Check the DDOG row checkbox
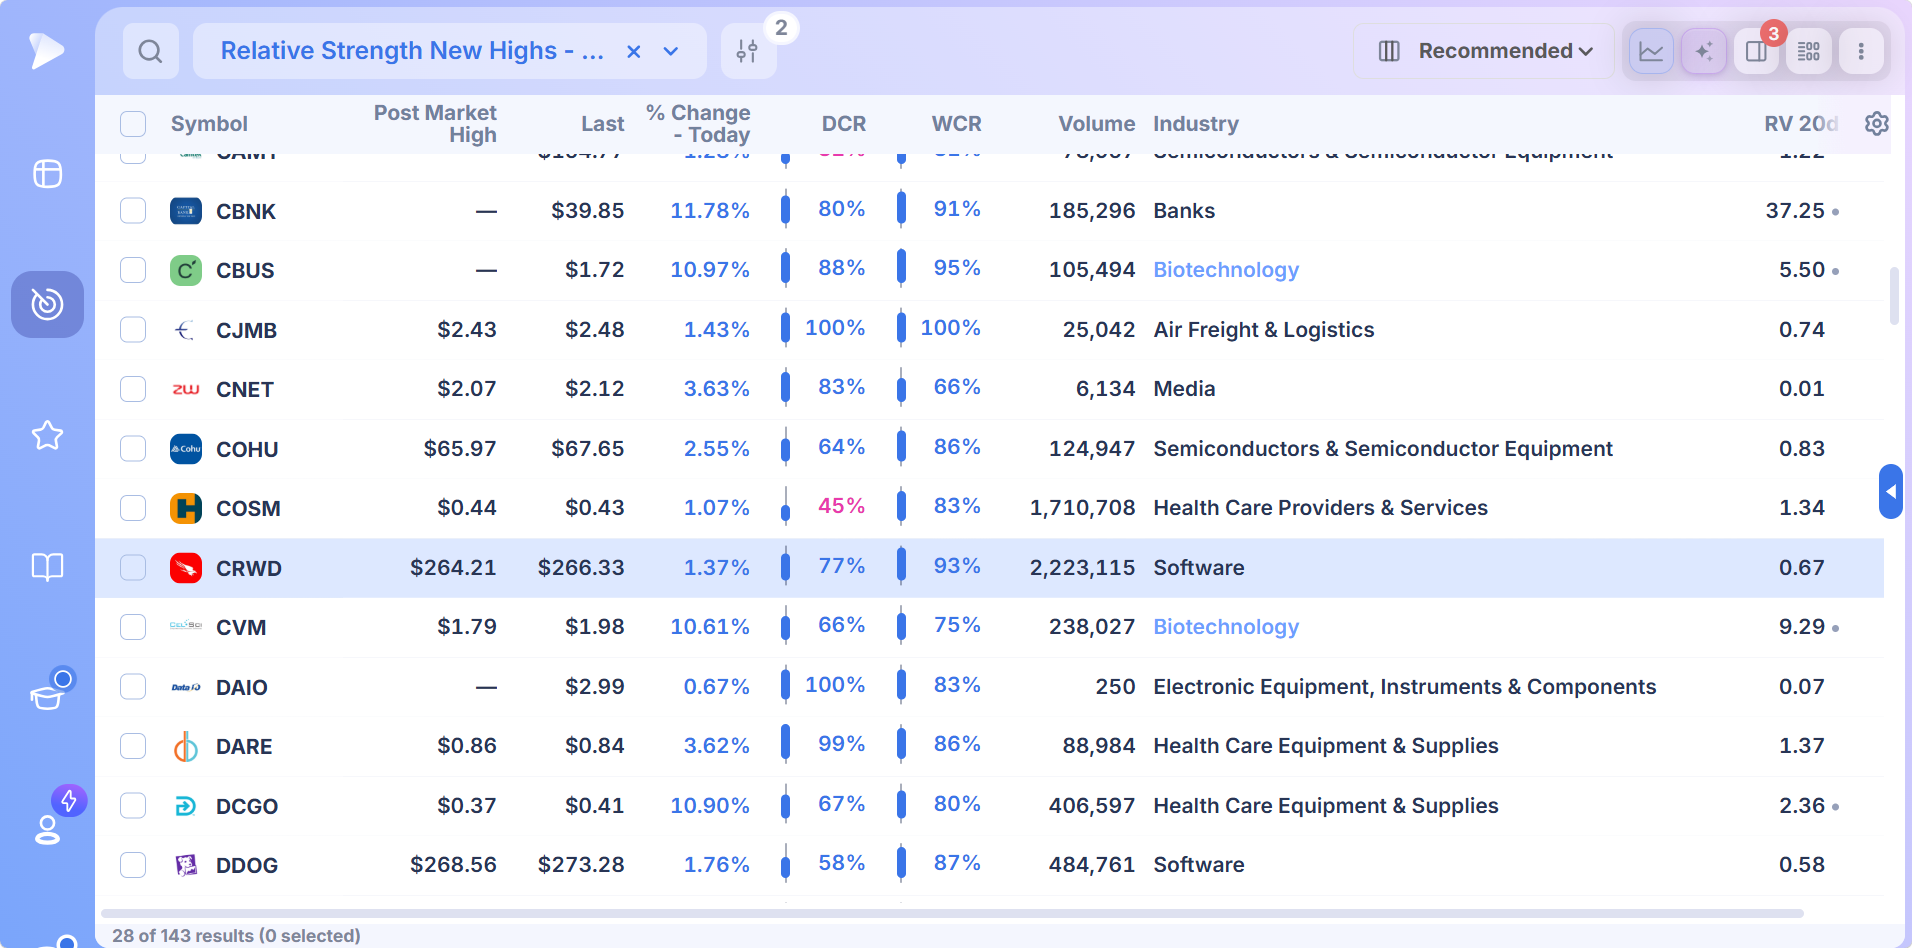This screenshot has height=948, width=1912. [133, 865]
